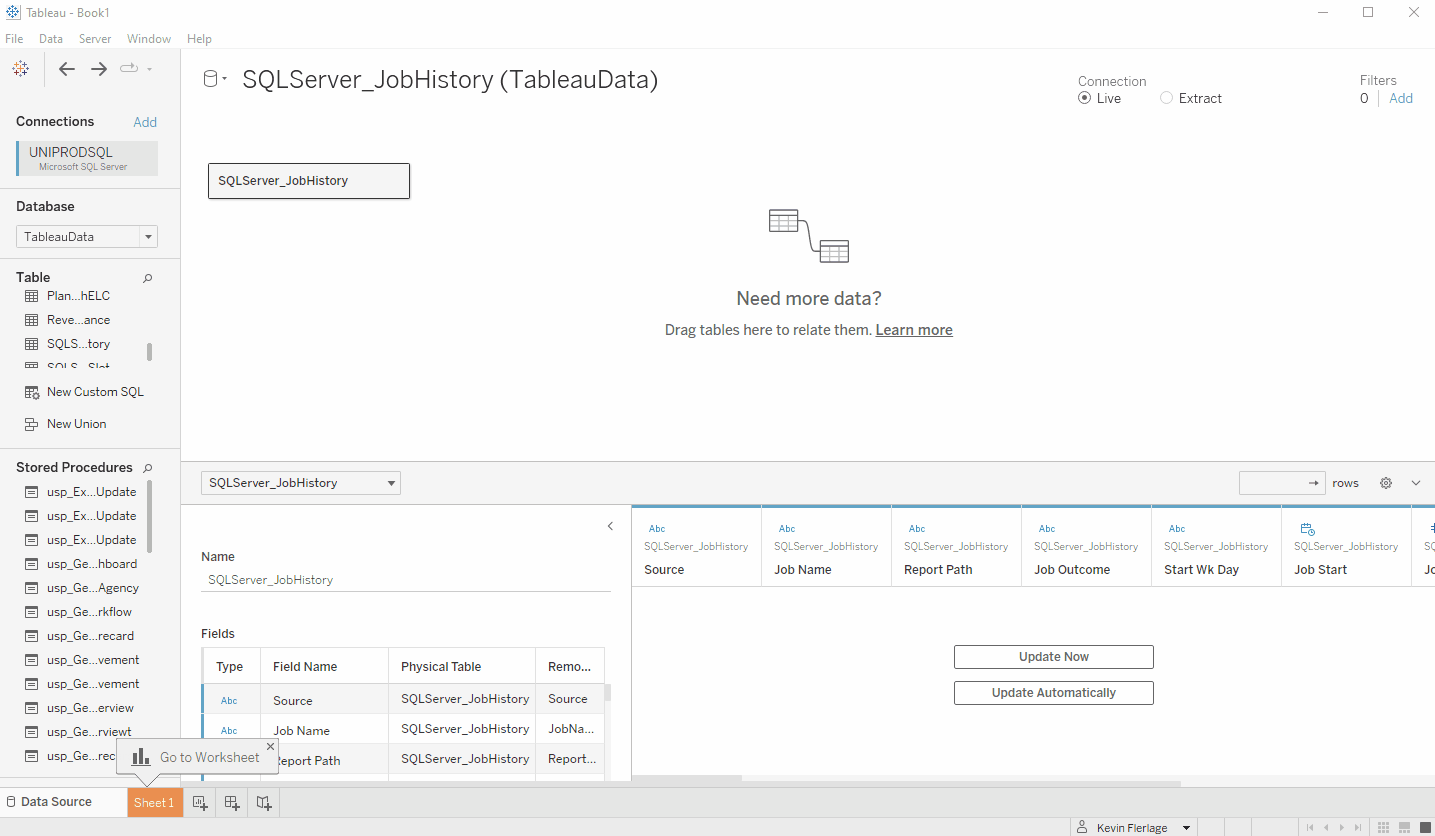
Task: Click the Physical Table column header
Action: pos(462,667)
